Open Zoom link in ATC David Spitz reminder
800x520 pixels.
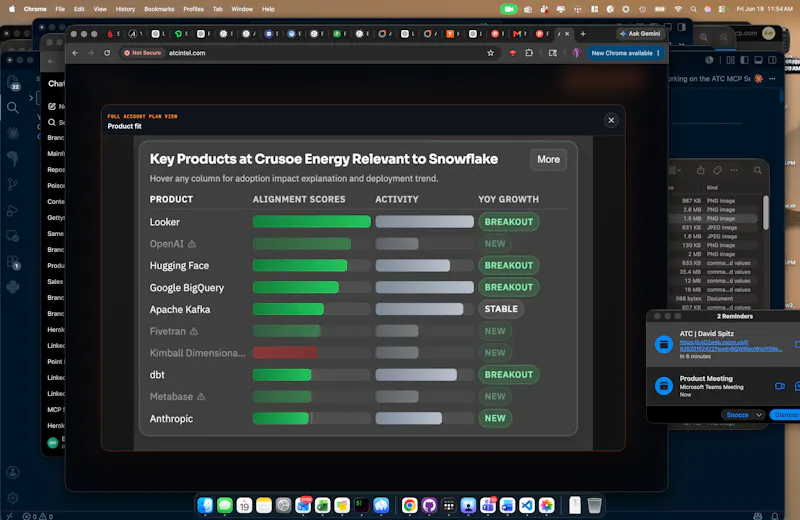[x=731, y=345]
